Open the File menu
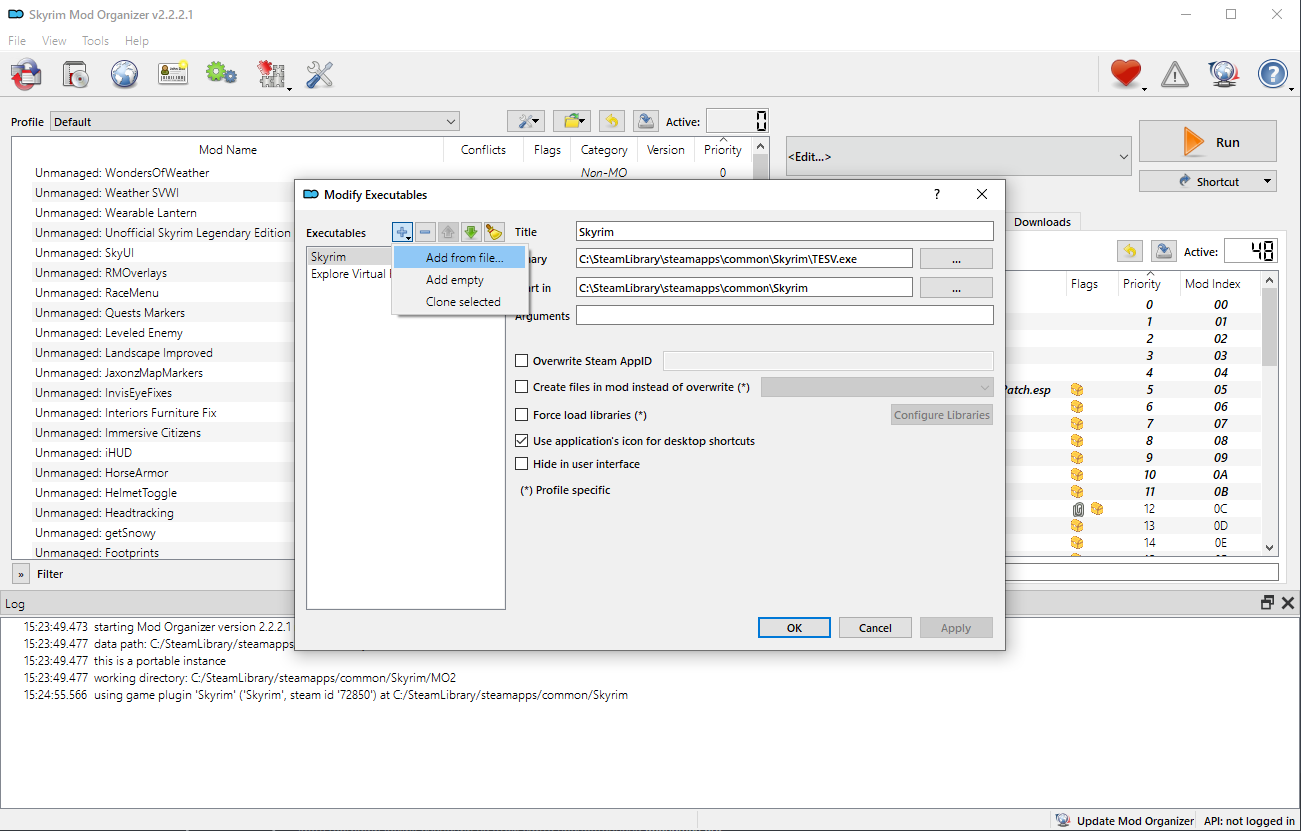1301x831 pixels. point(17,41)
